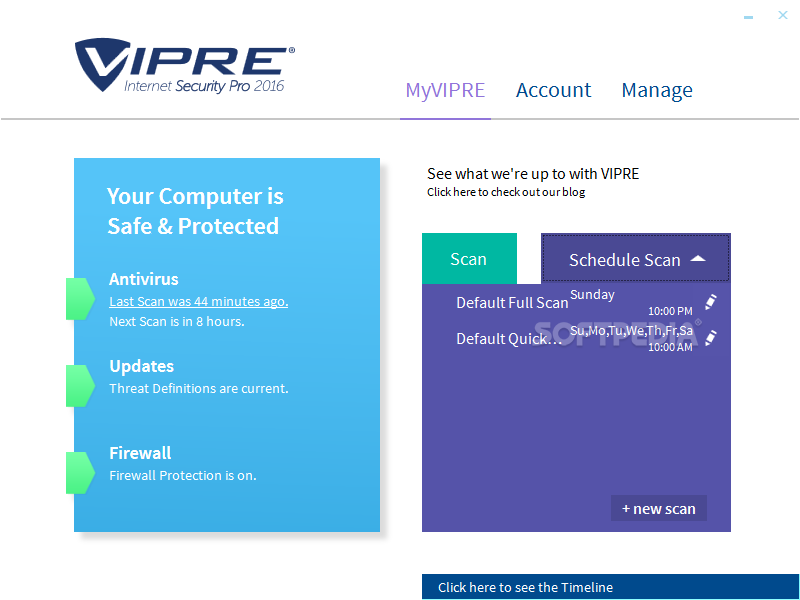This screenshot has width=800, height=600.
Task: Click 'See what we're up to with VIPRE'
Action: pos(533,173)
